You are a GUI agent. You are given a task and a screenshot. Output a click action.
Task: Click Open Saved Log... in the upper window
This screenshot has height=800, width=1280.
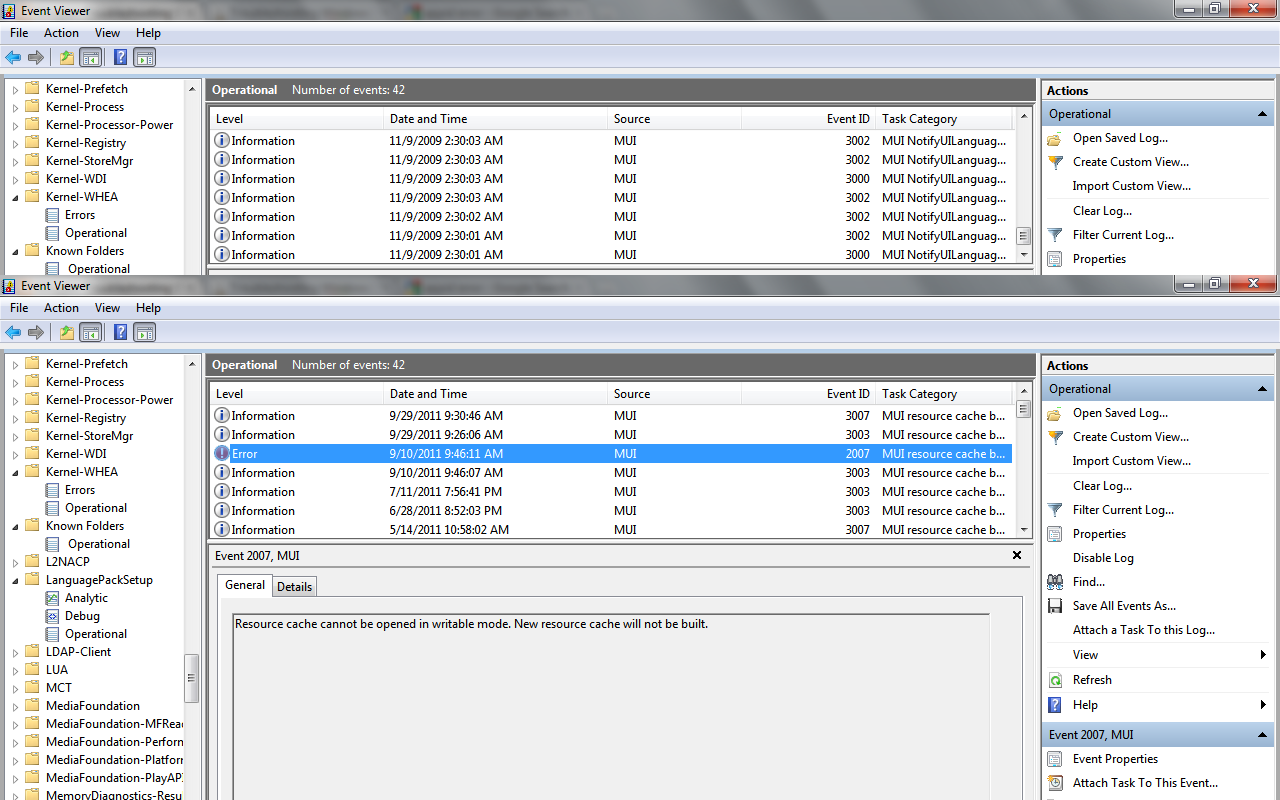coord(1120,138)
